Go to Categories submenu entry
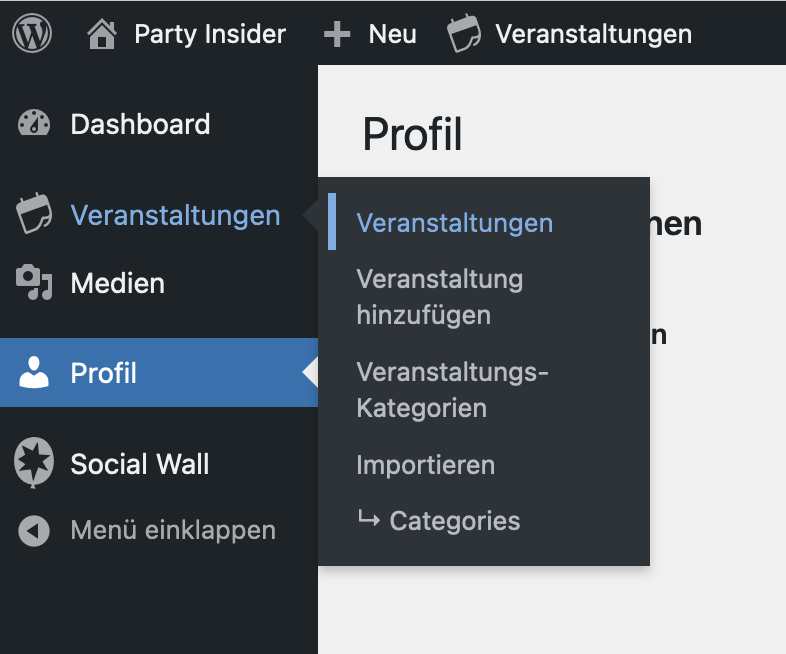Image resolution: width=786 pixels, height=654 pixels. [x=454, y=521]
